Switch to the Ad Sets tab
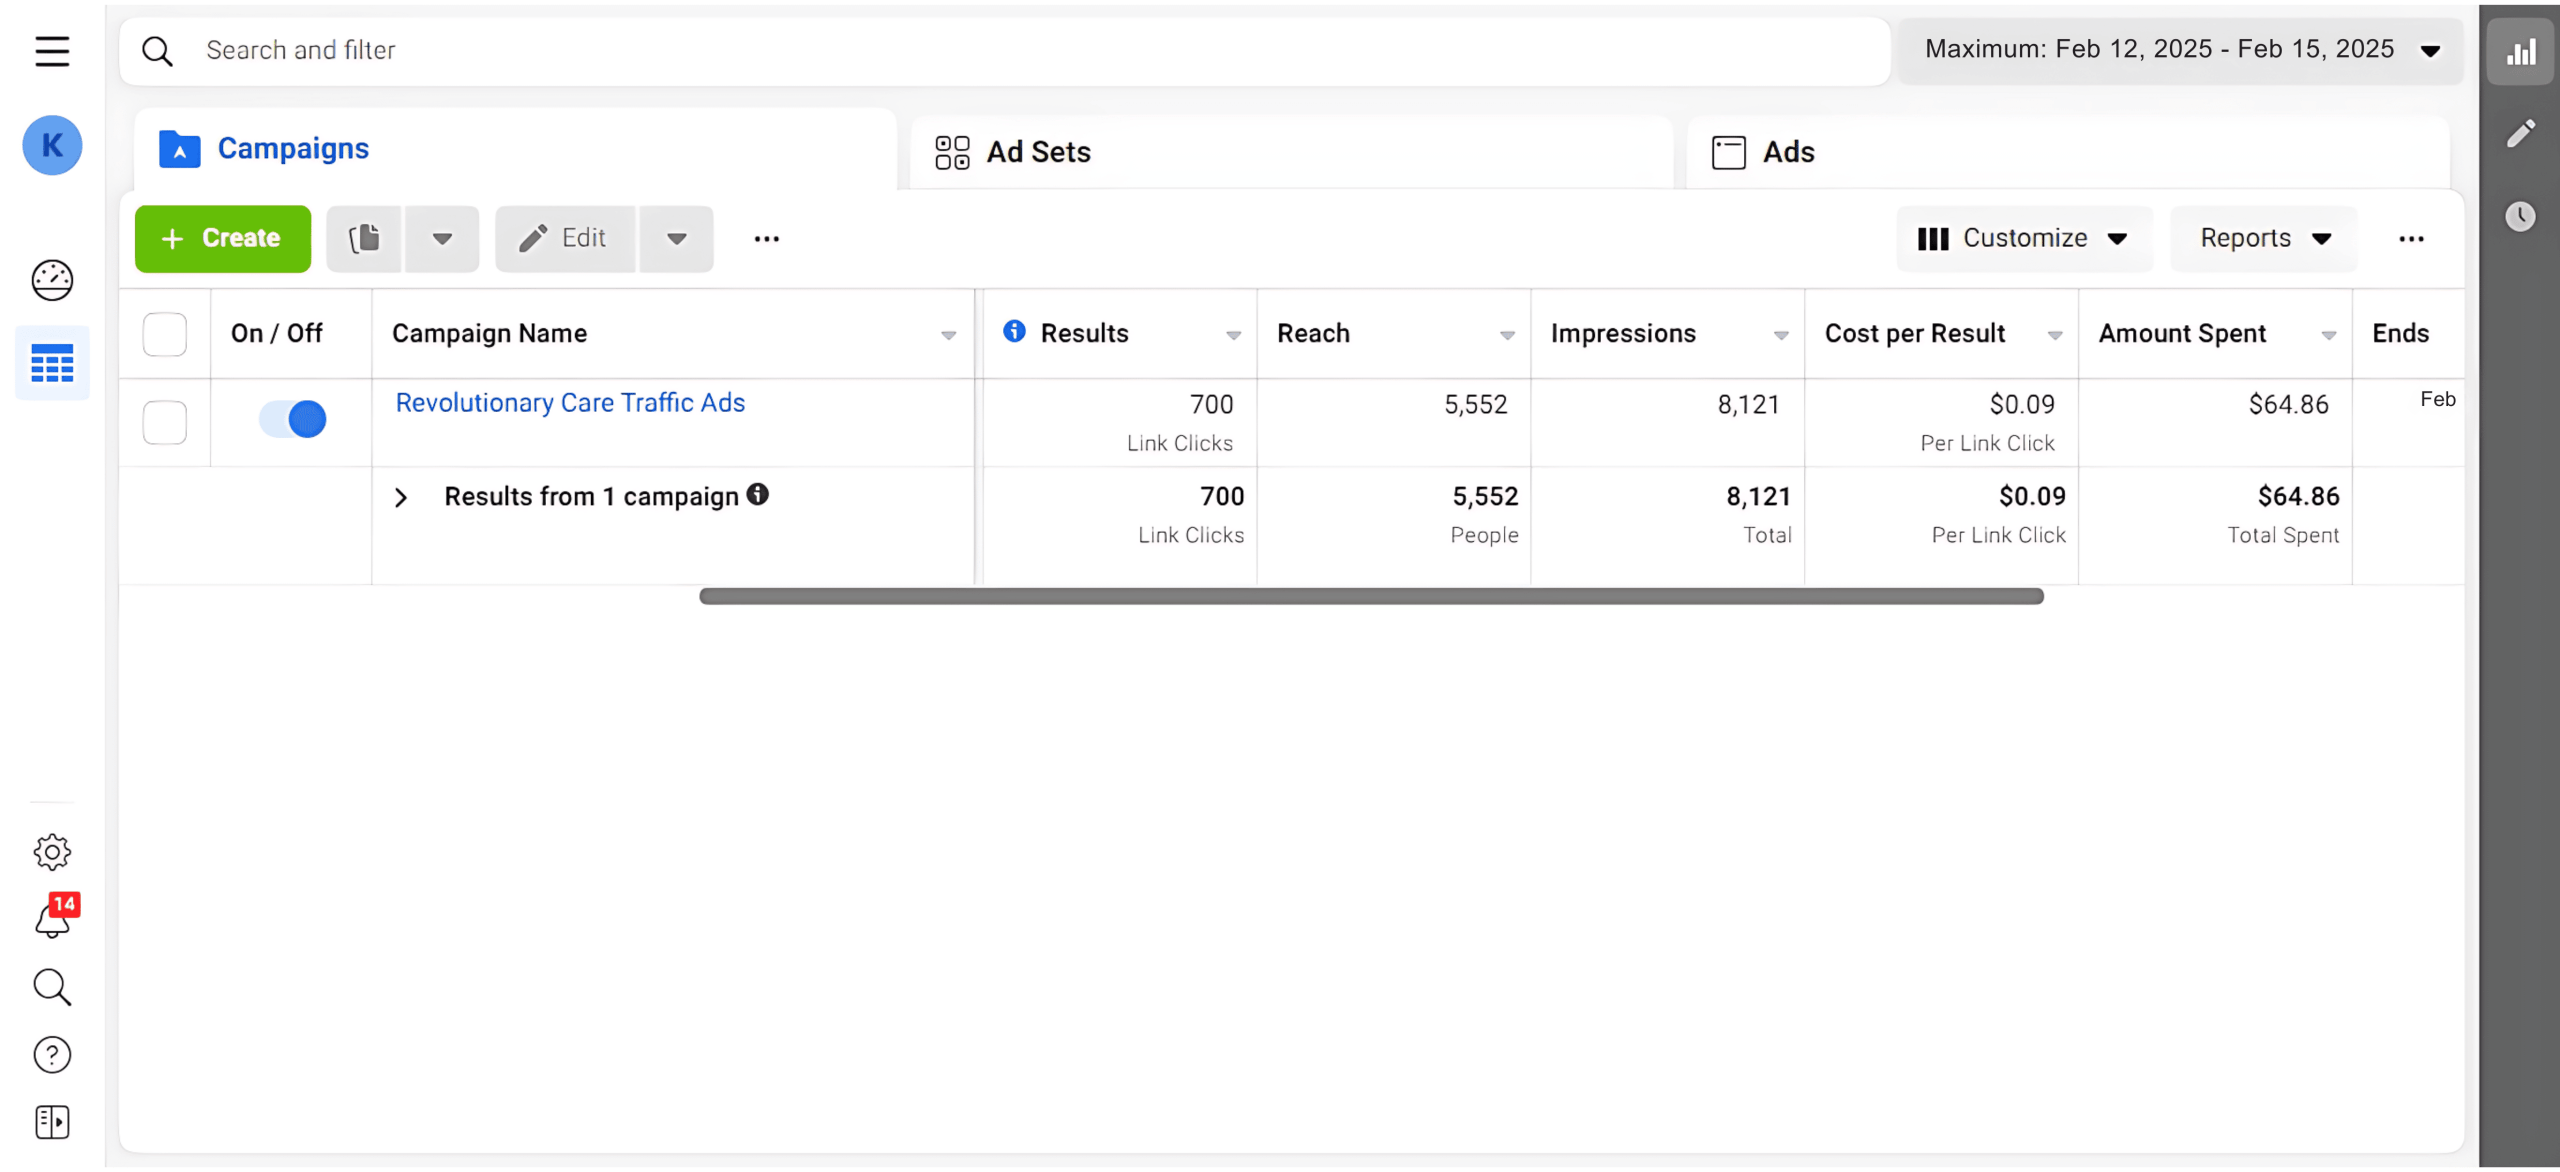 (1014, 152)
